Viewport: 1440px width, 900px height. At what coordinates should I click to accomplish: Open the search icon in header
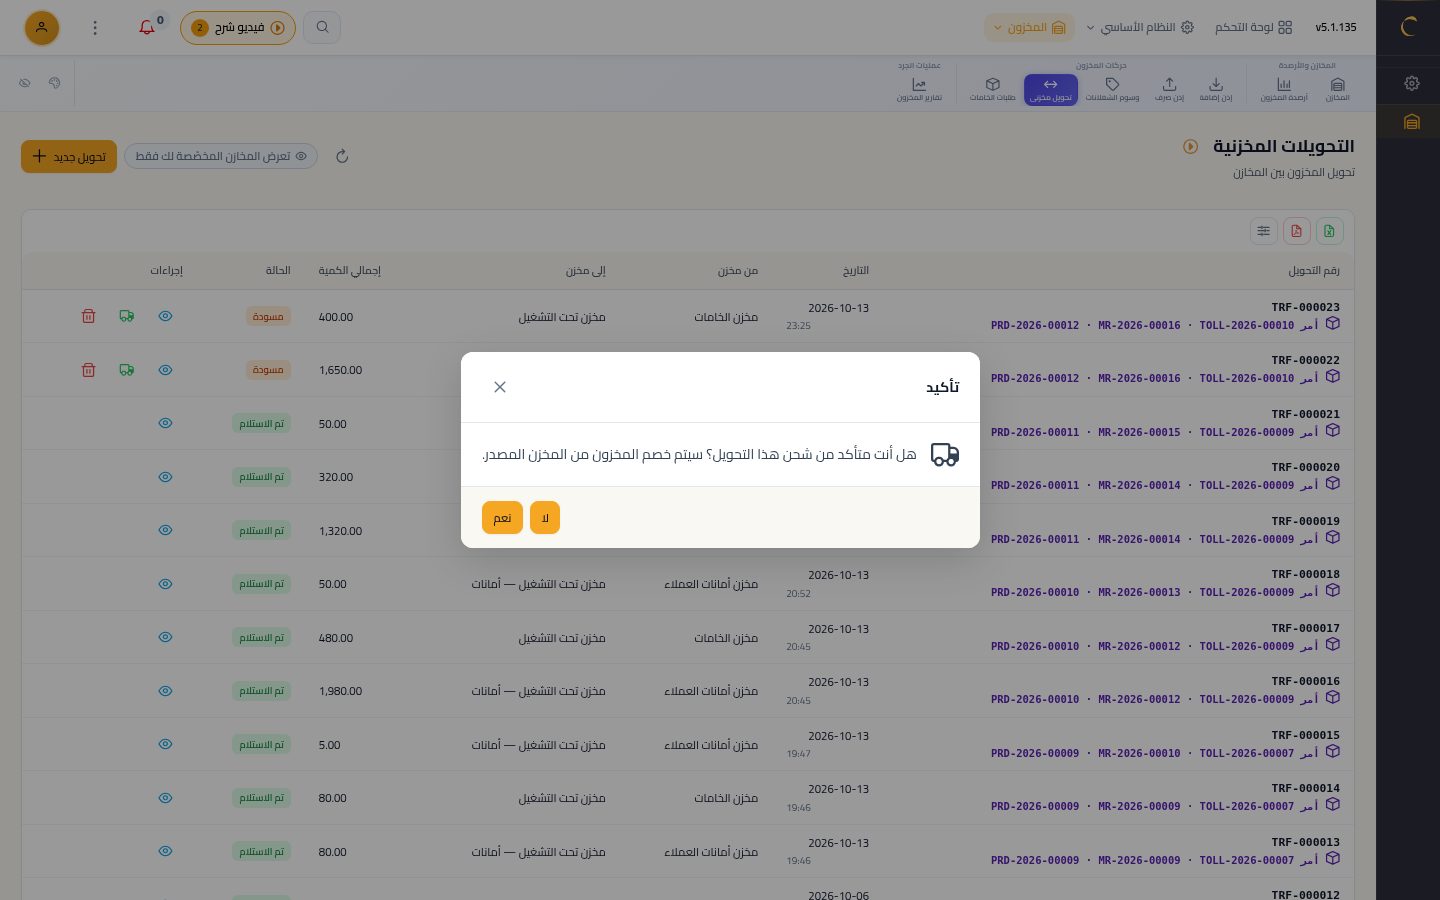coord(322,27)
